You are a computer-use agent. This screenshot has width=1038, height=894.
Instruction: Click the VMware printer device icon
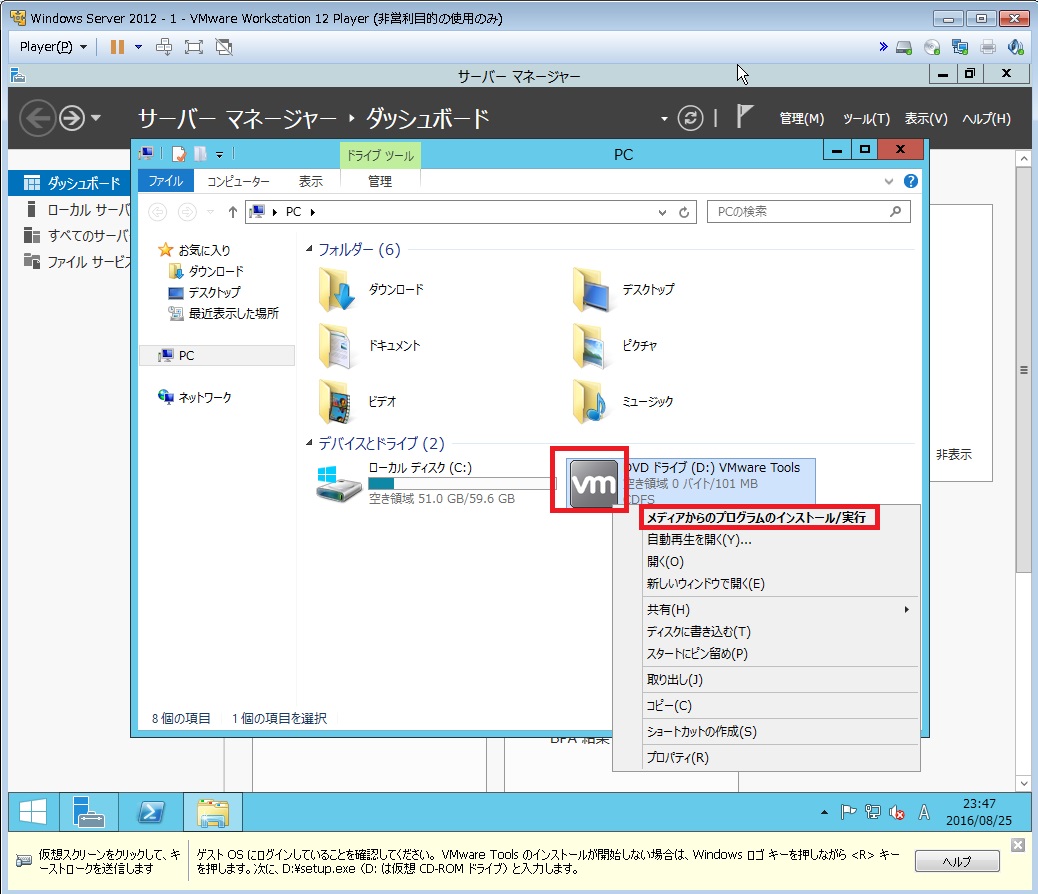pyautogui.click(x=988, y=47)
